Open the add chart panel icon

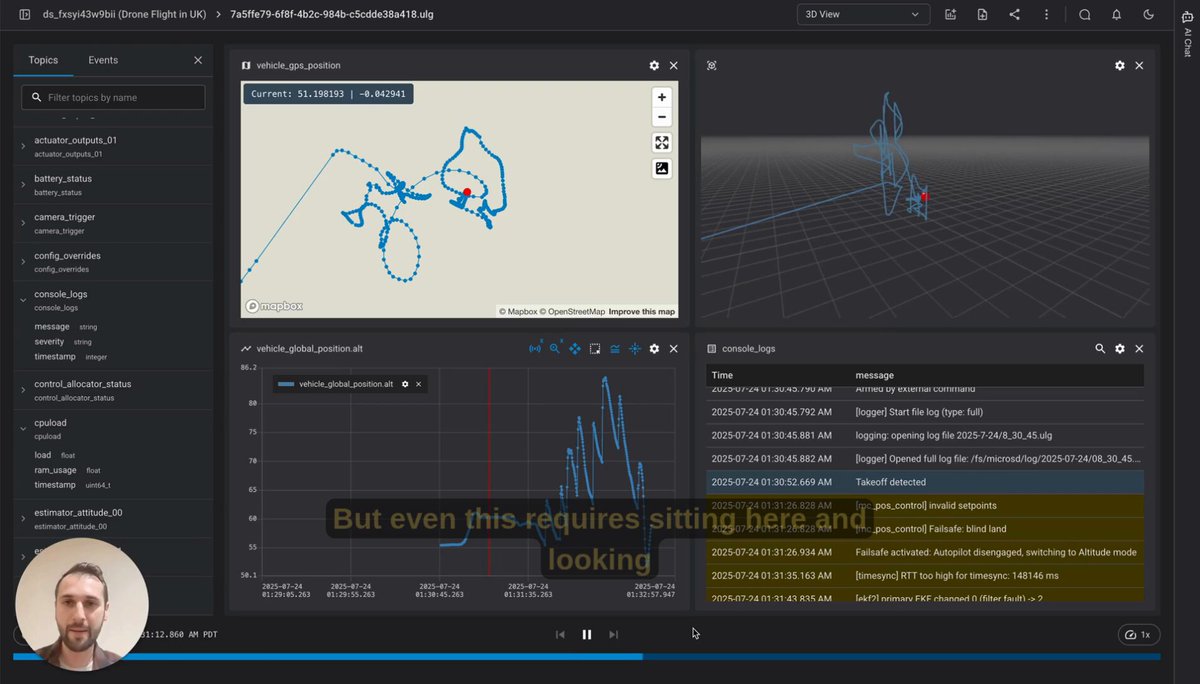click(x=950, y=15)
